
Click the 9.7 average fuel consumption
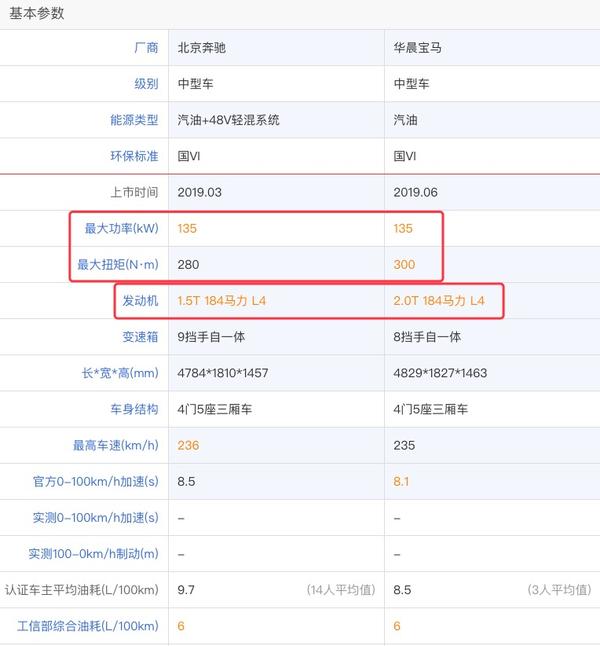point(186,590)
